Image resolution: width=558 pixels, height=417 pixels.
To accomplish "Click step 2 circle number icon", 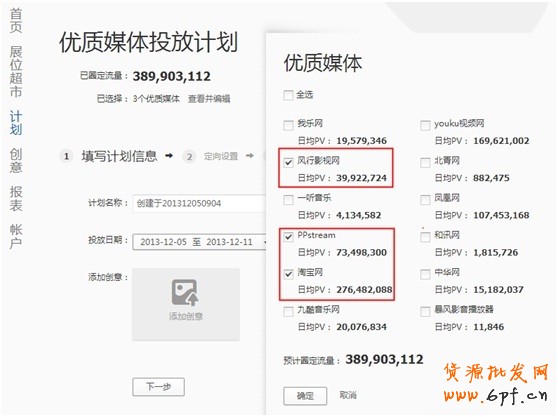I will coord(189,157).
